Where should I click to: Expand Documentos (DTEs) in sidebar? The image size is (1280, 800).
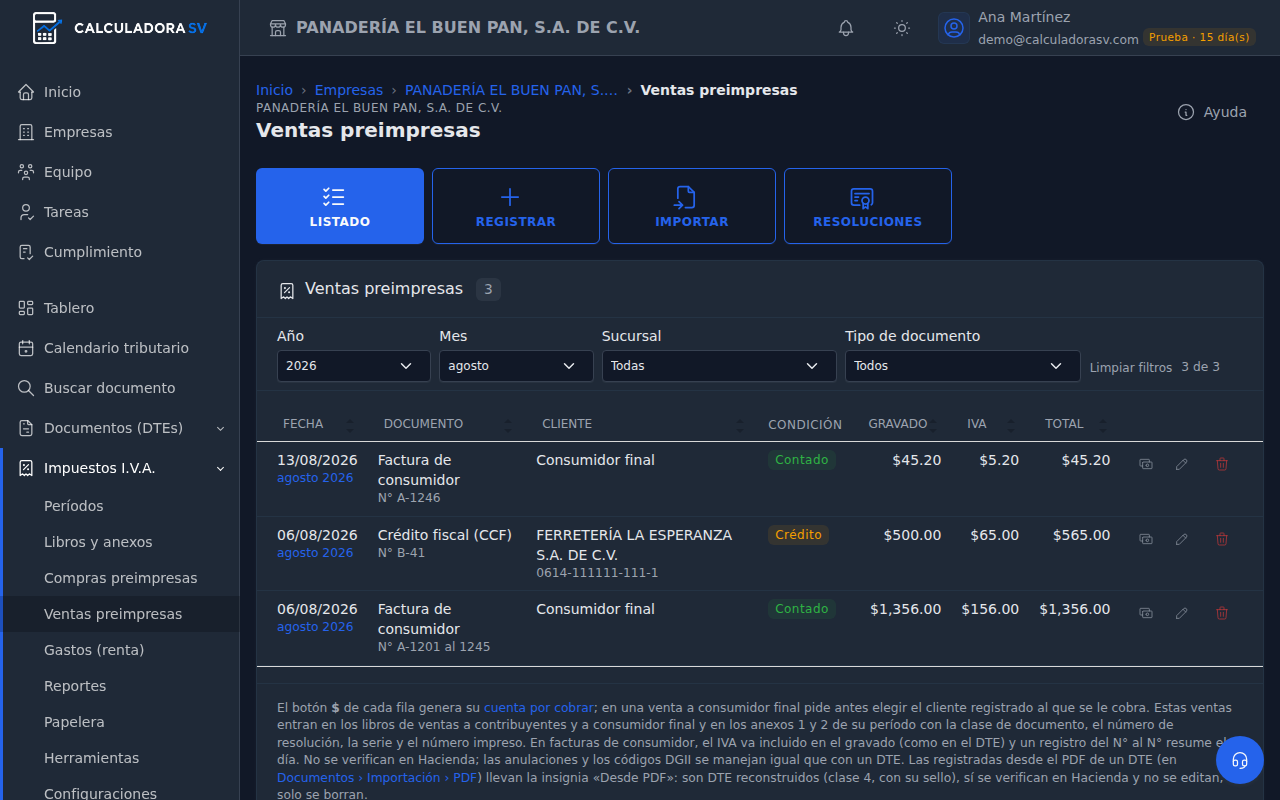point(121,428)
